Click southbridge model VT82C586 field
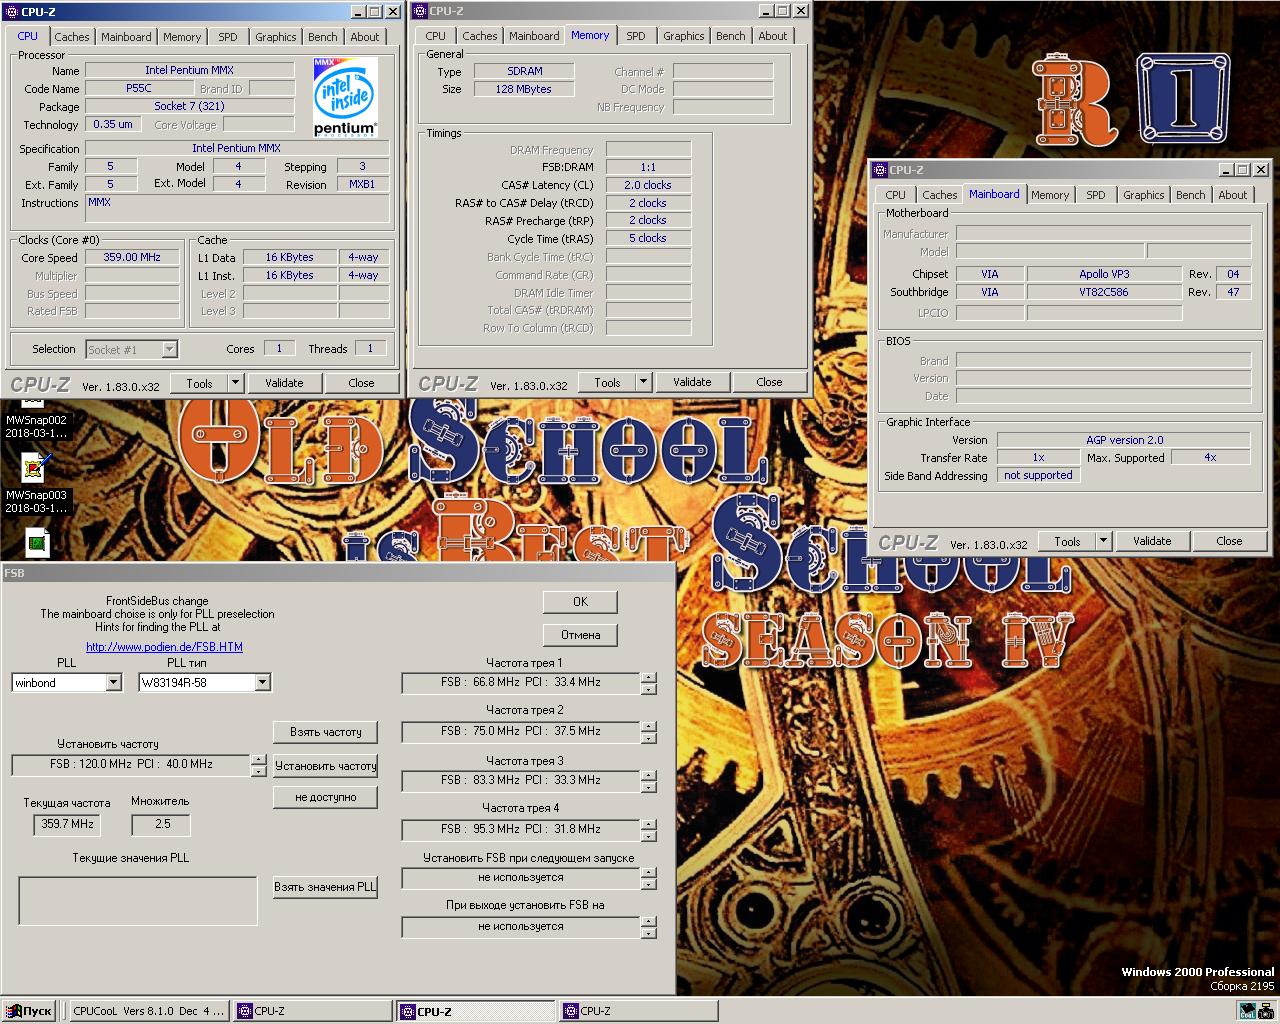The height and width of the screenshot is (1024, 1280). (1104, 292)
